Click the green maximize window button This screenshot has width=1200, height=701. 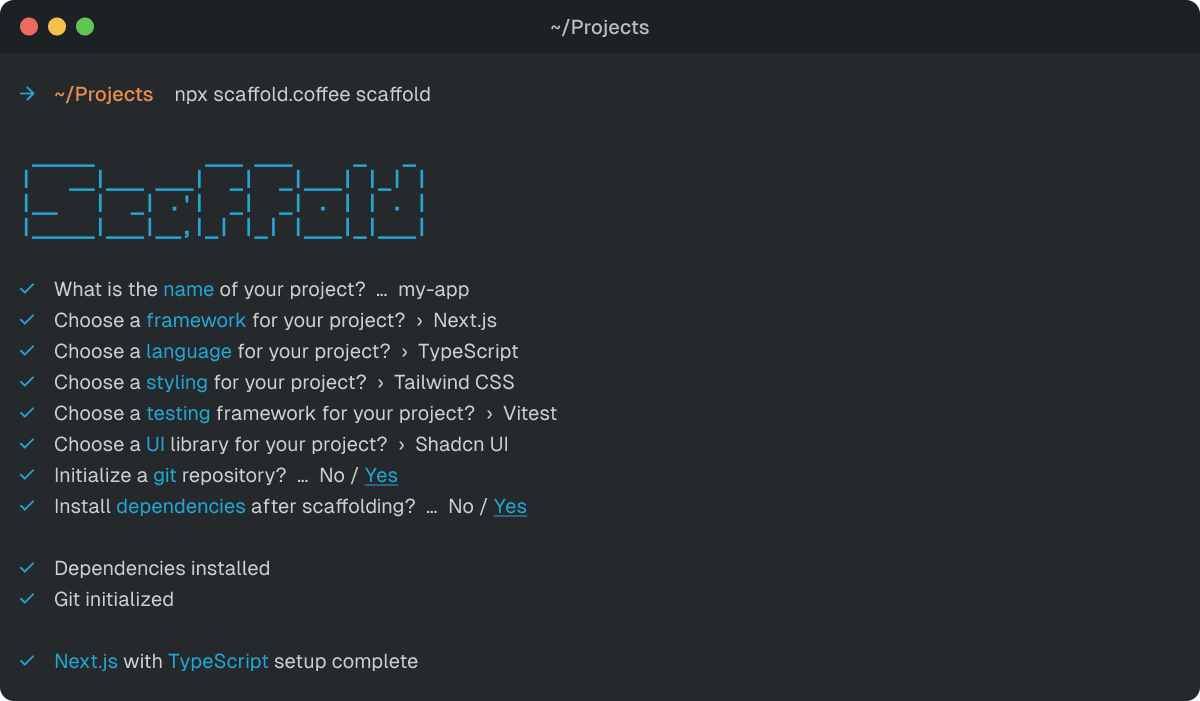point(85,27)
